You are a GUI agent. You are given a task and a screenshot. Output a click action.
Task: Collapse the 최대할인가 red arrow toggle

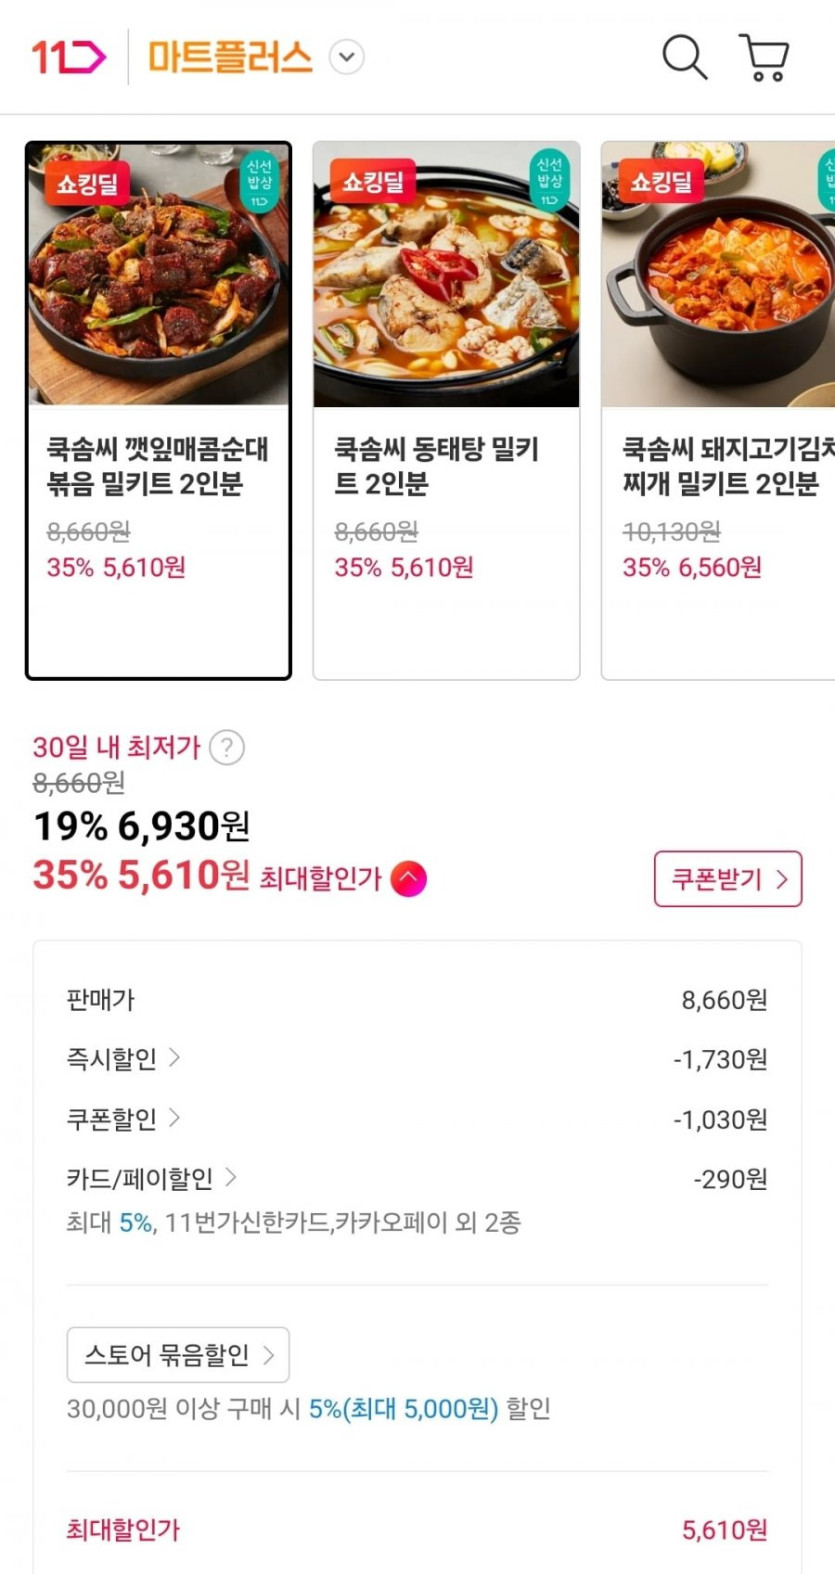pos(408,879)
